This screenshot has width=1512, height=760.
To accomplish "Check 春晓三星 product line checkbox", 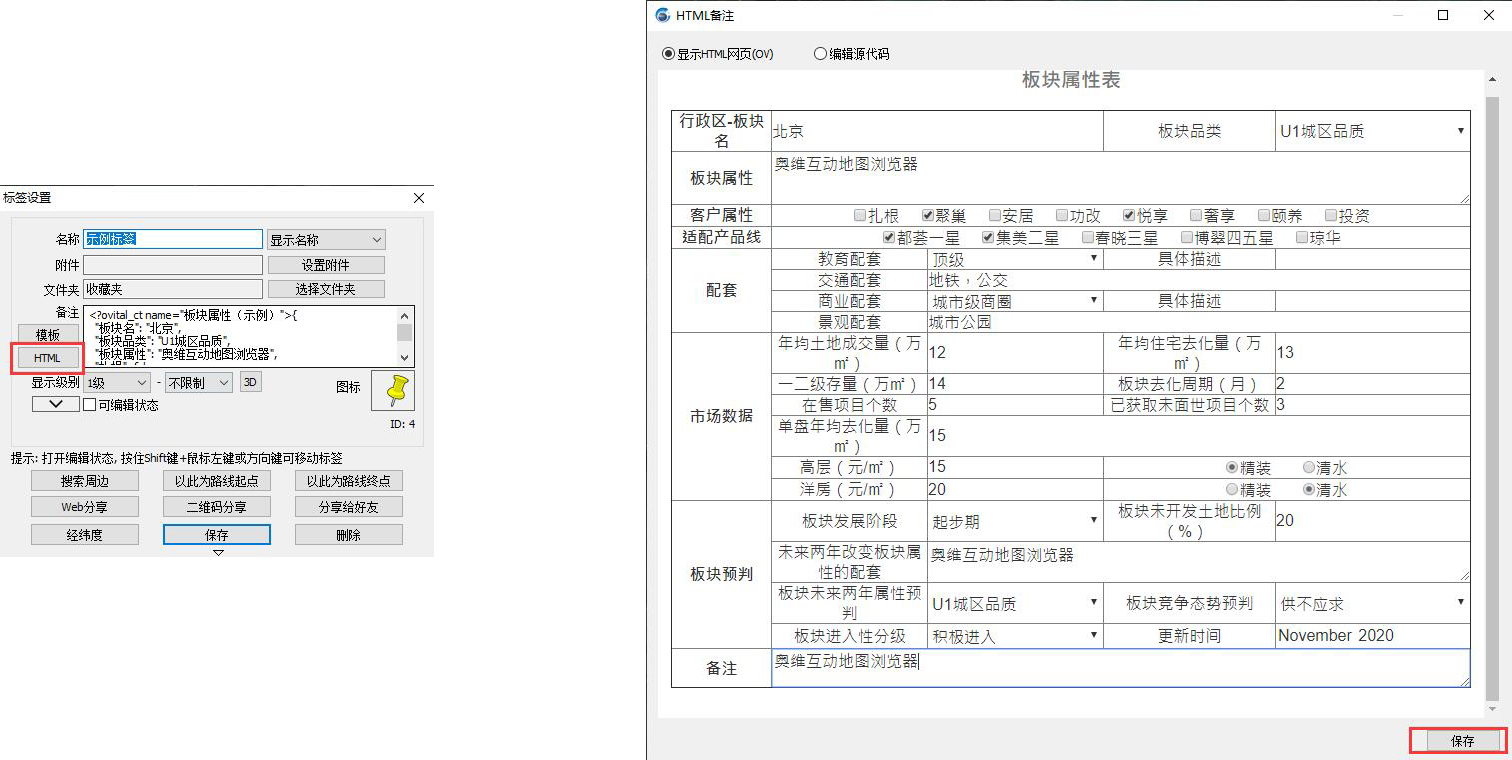I will [x=1088, y=238].
